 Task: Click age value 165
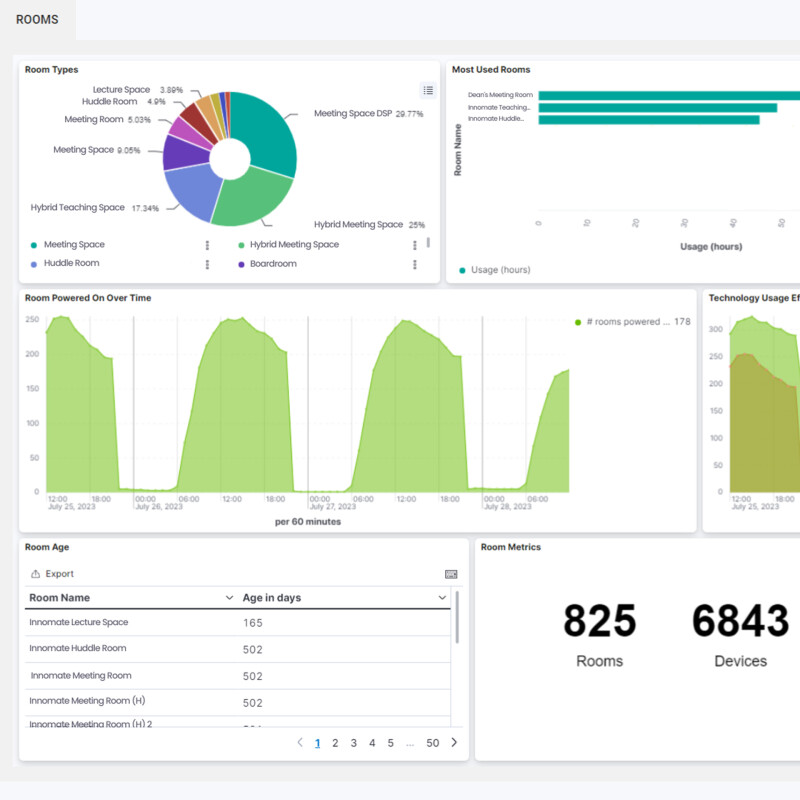(253, 623)
